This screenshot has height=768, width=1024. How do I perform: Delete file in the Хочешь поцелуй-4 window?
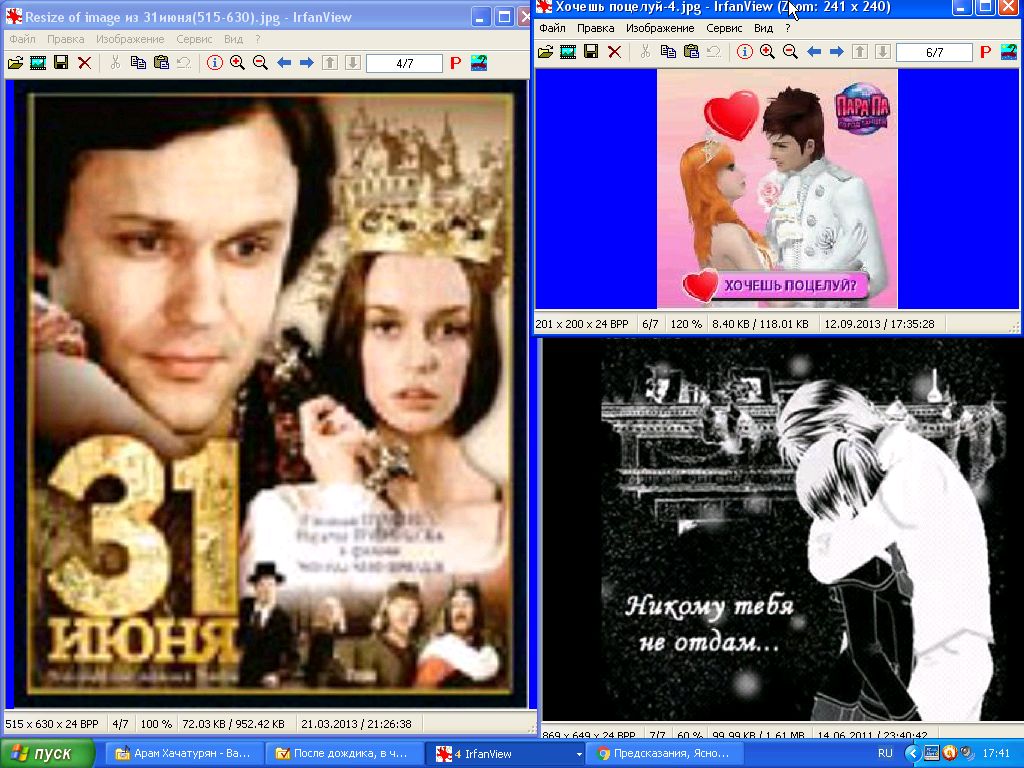(x=615, y=52)
